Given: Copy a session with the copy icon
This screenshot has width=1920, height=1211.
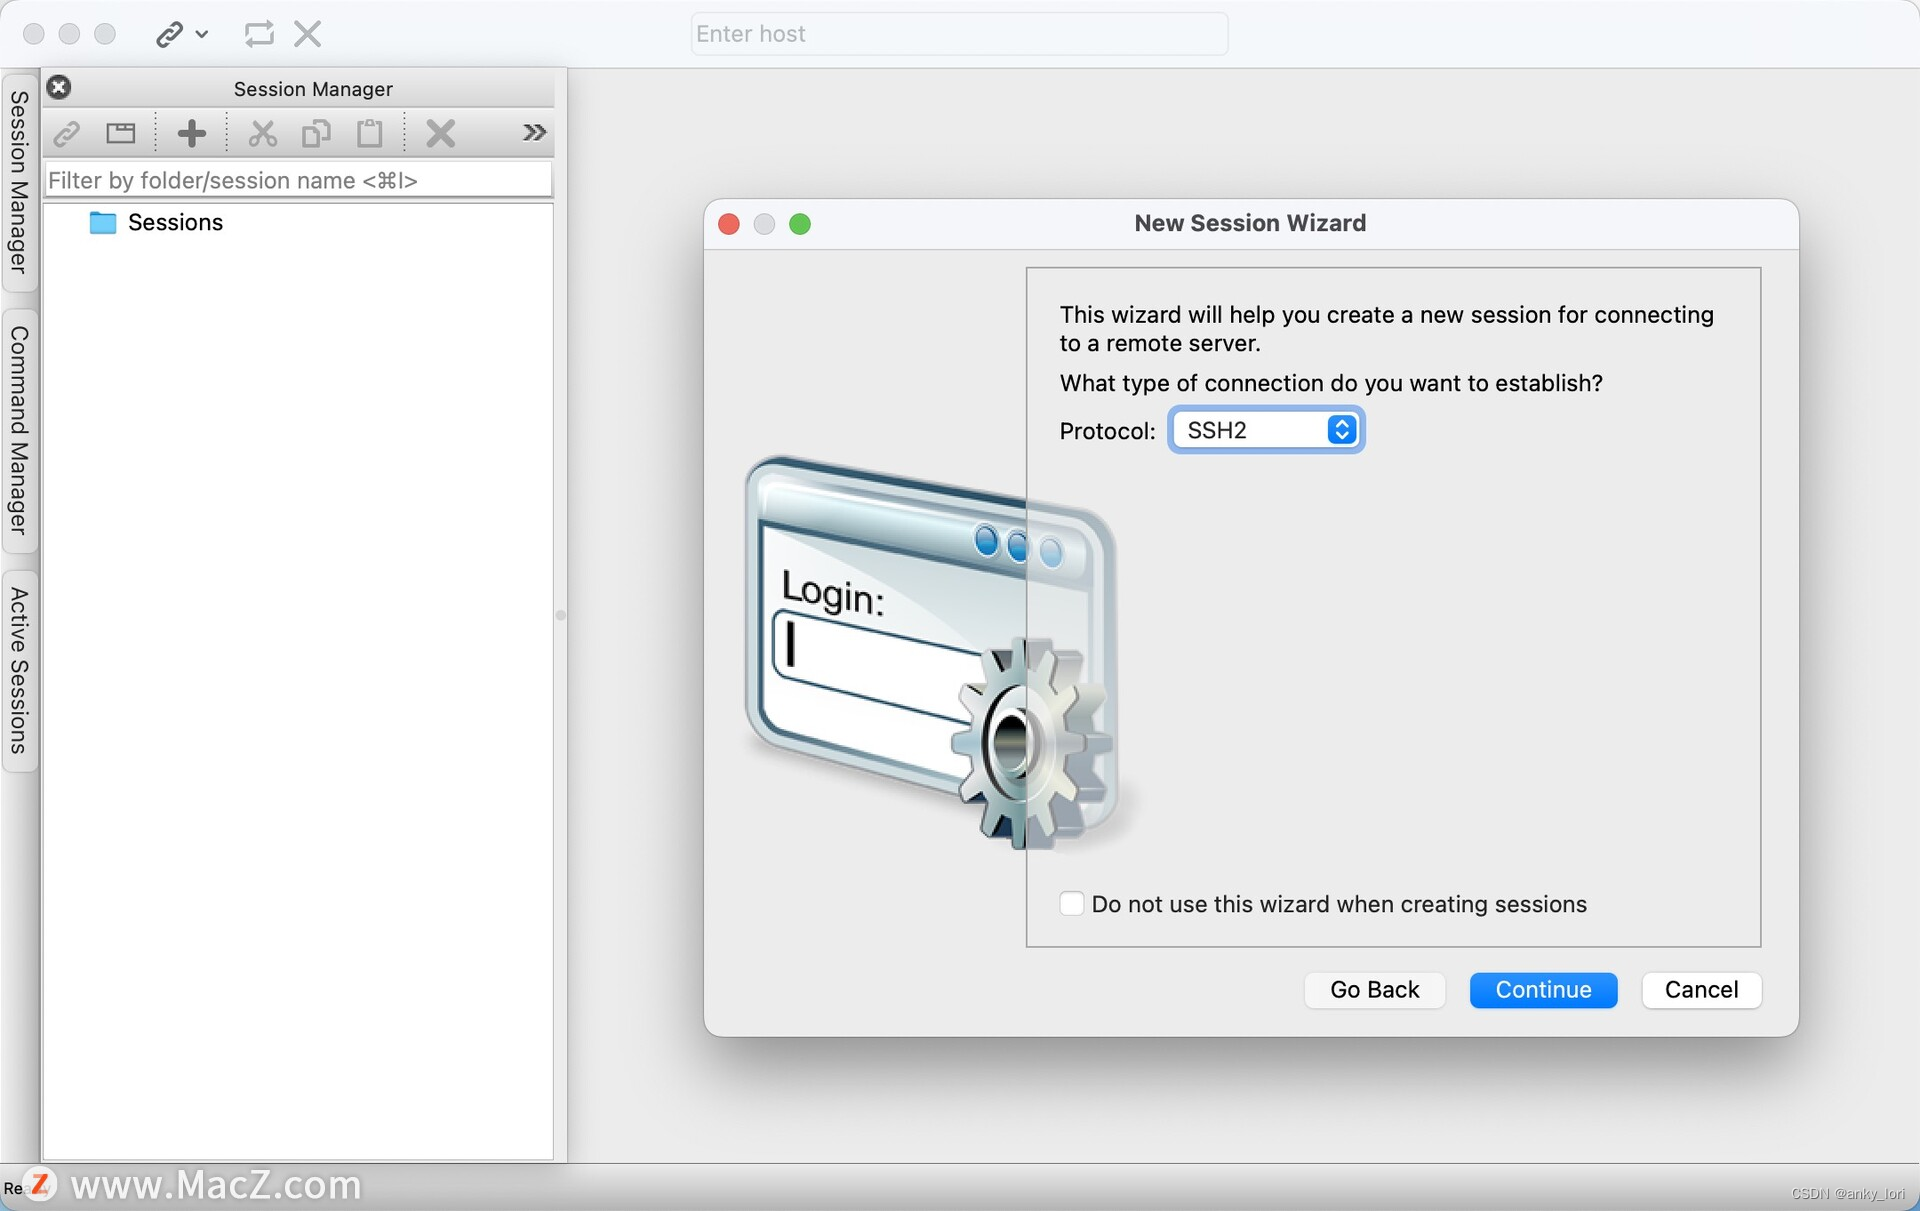Looking at the screenshot, I should (316, 133).
